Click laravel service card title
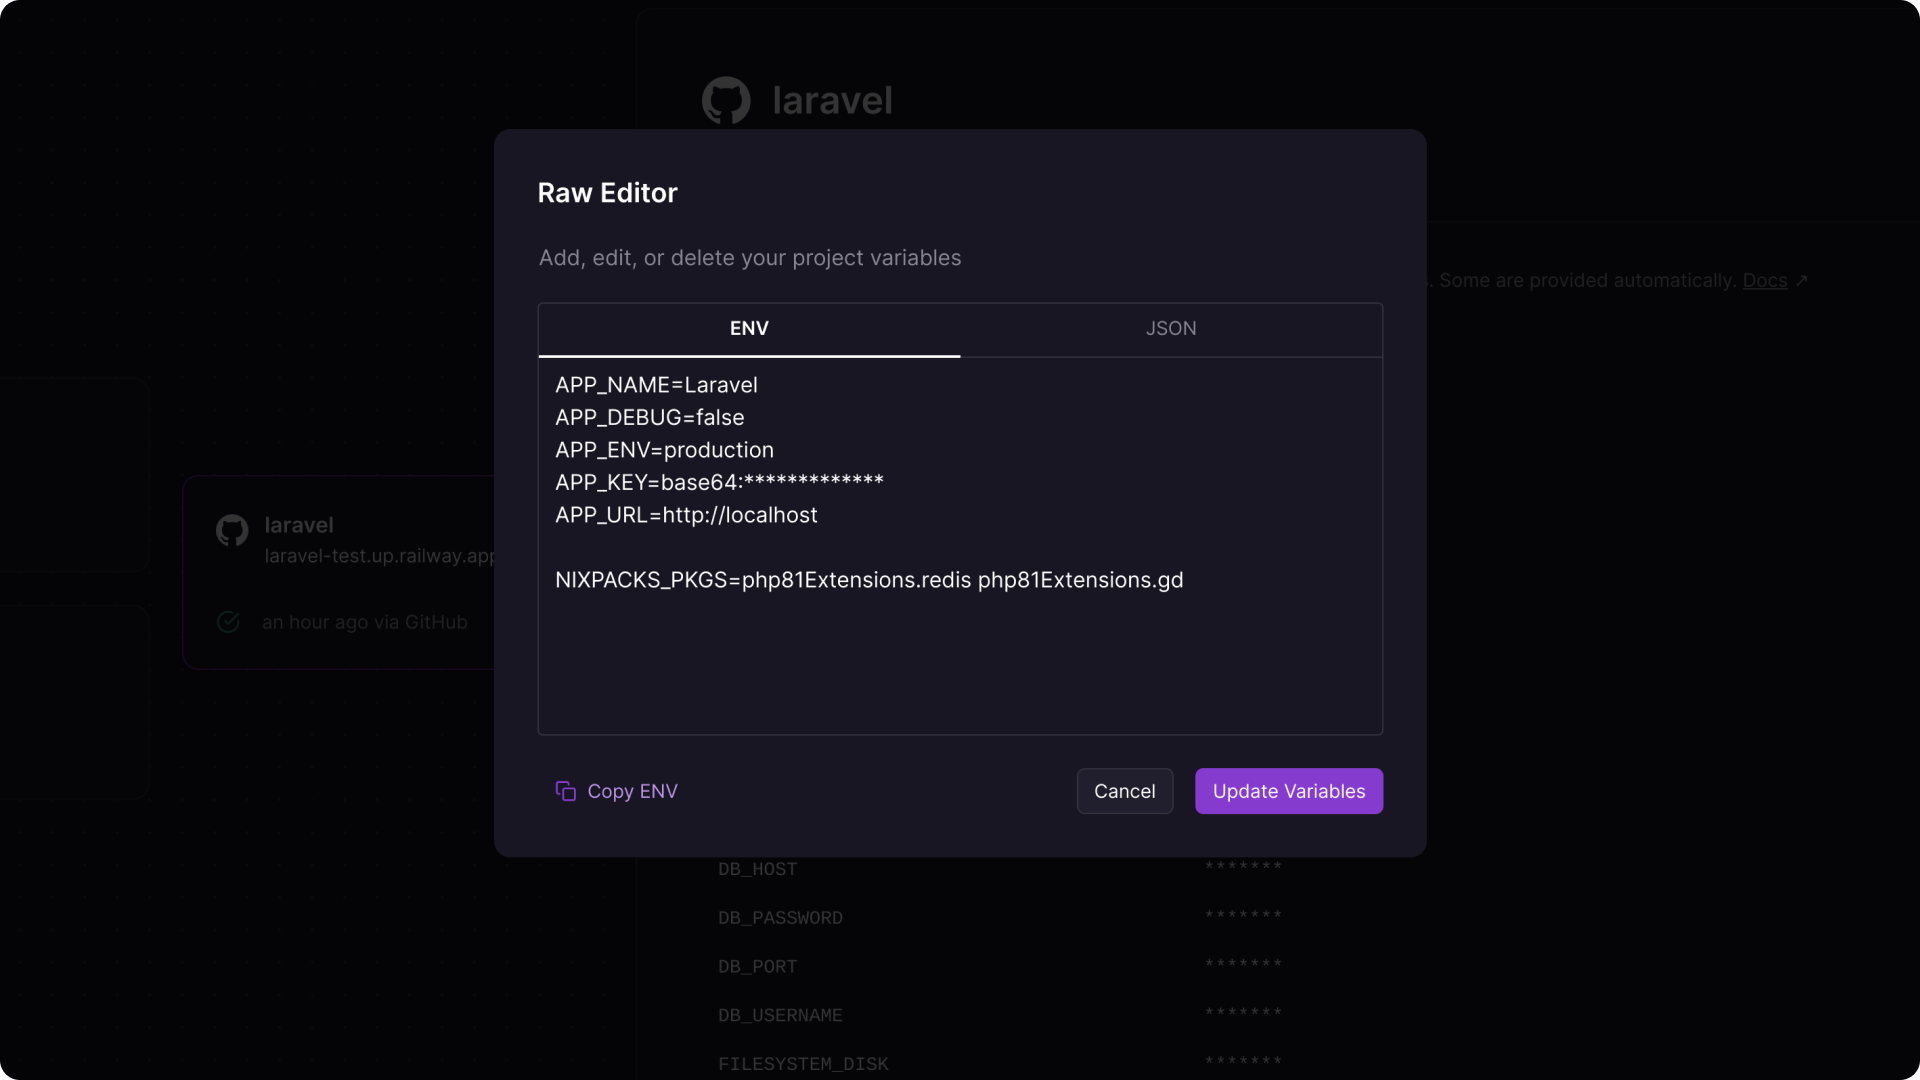 pos(299,525)
